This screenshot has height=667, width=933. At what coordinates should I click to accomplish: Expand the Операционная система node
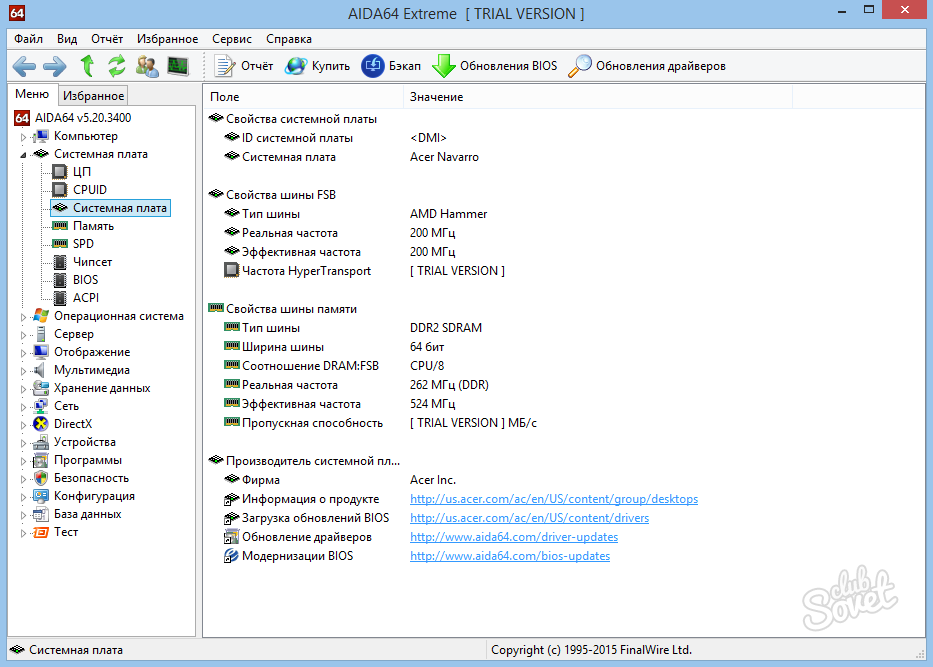pos(24,316)
